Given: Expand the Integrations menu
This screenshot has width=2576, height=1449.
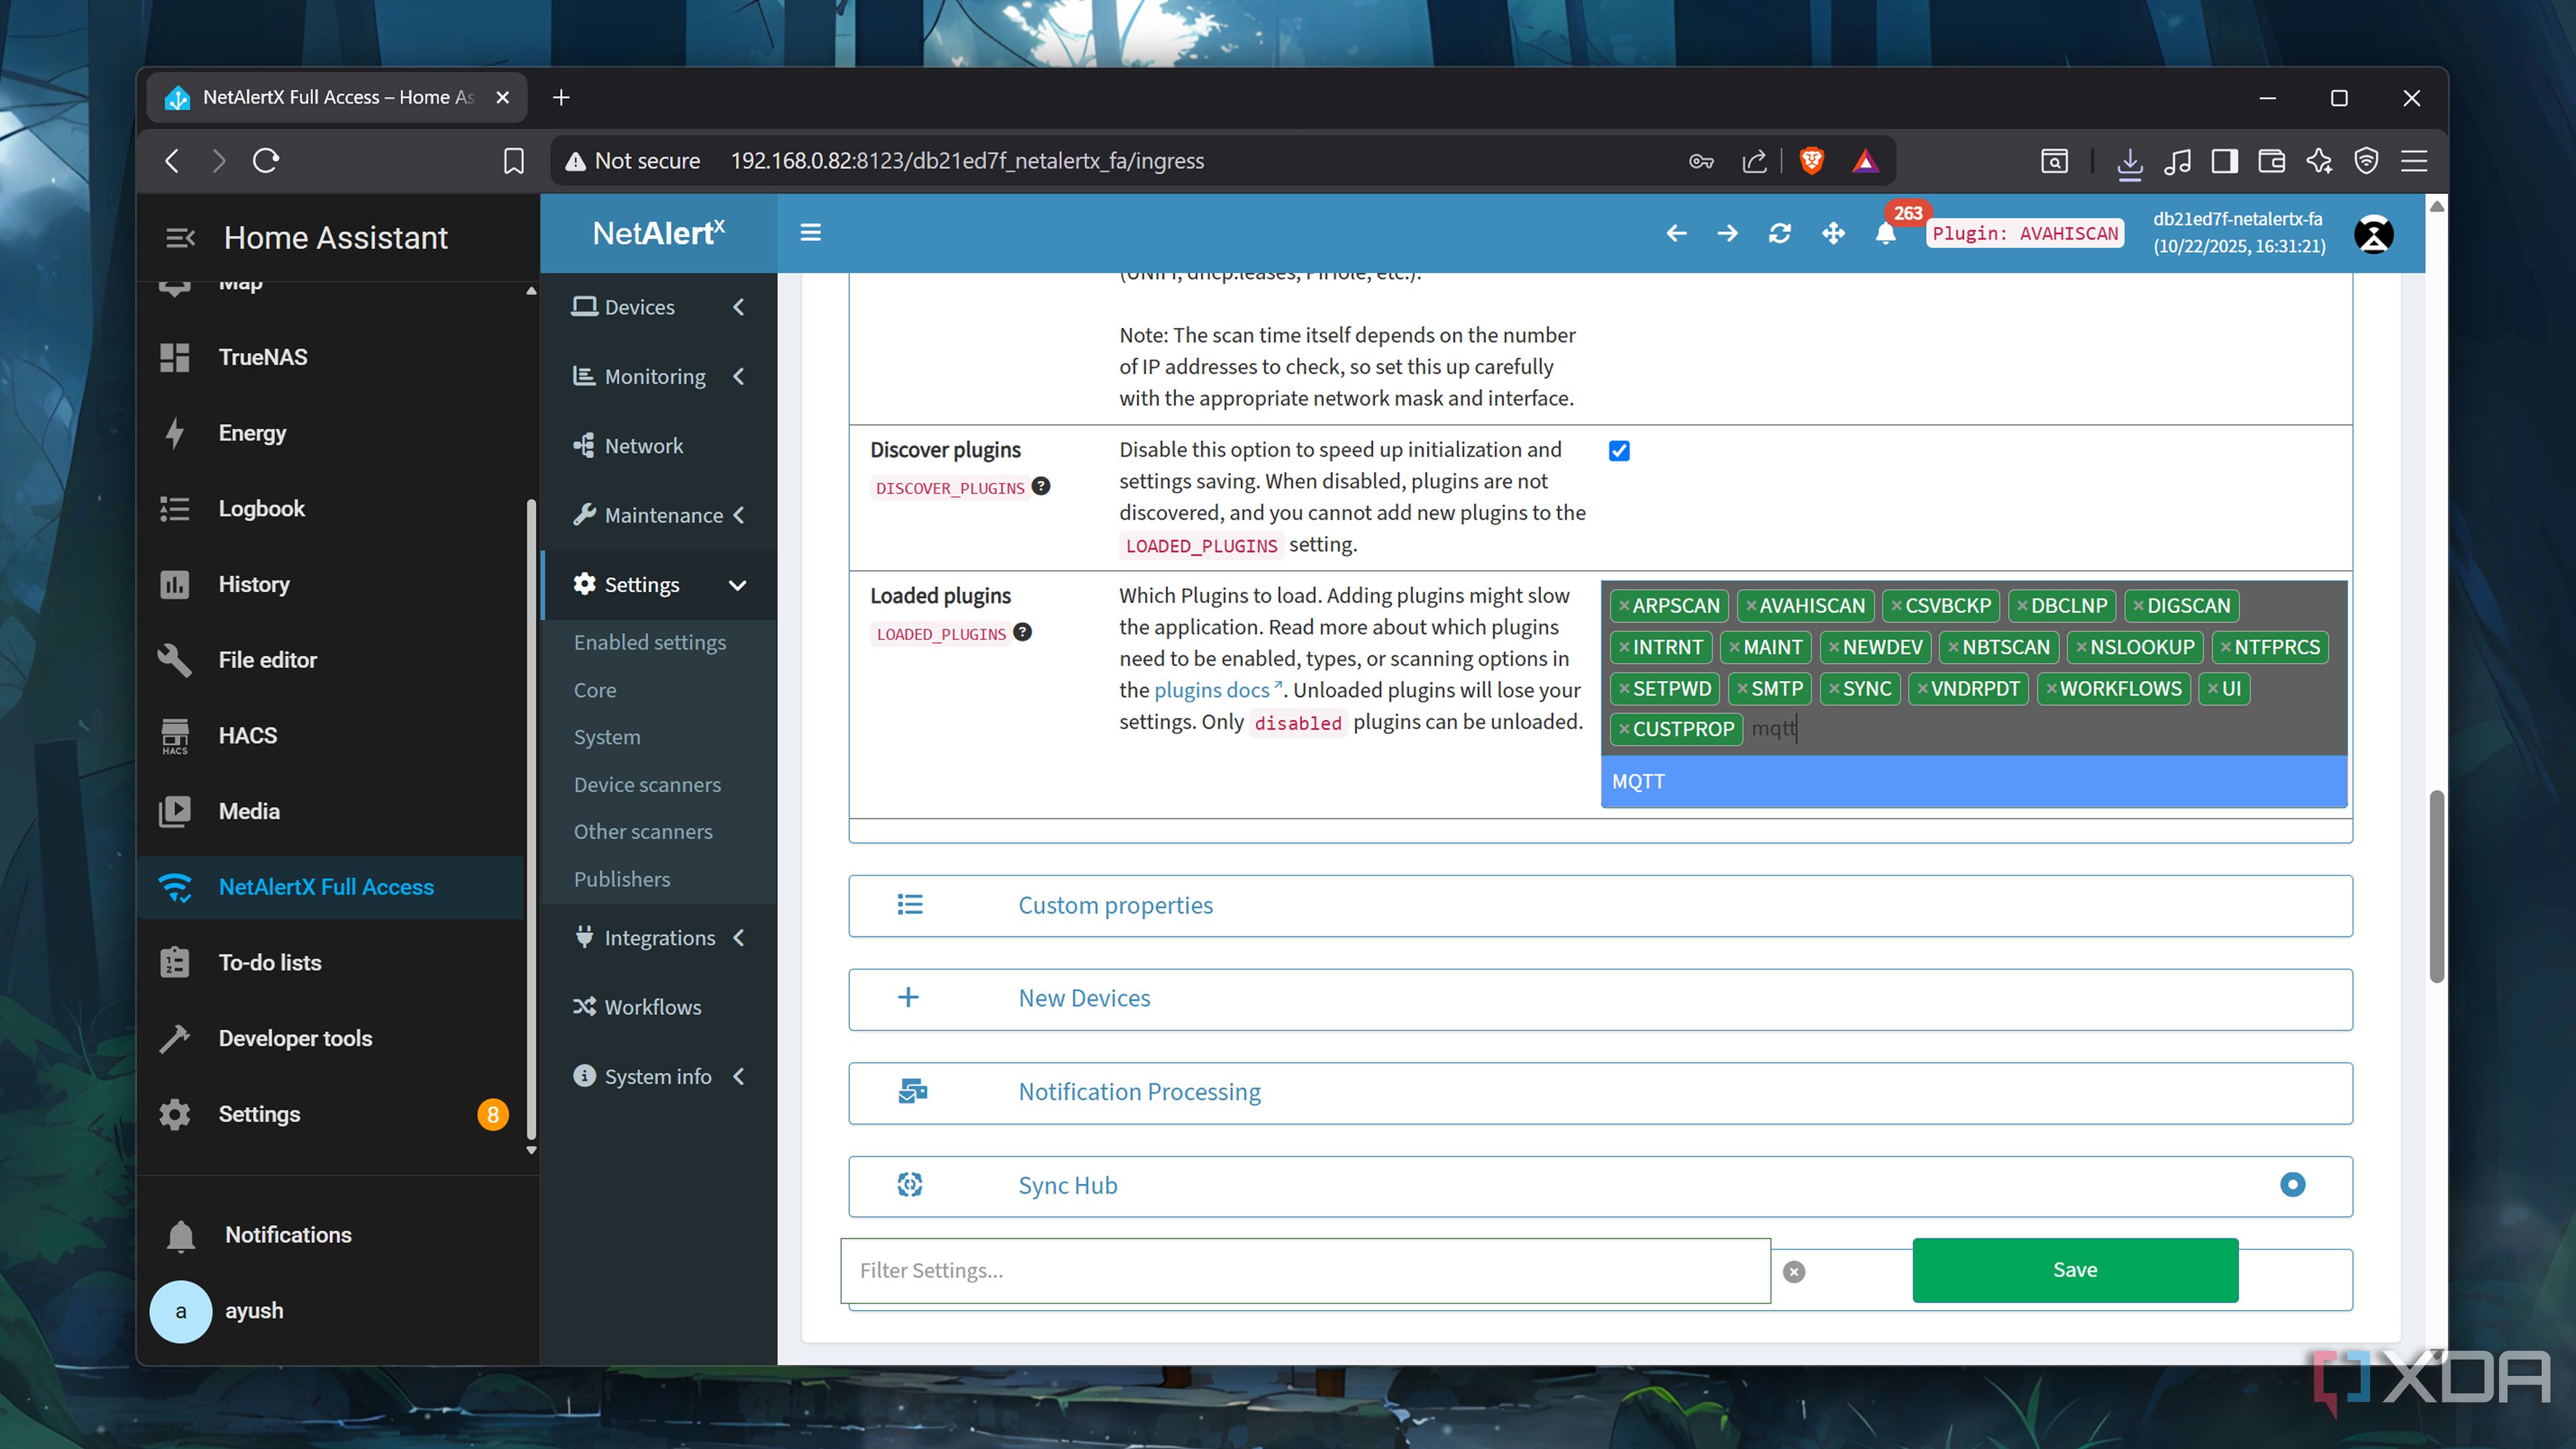Looking at the screenshot, I should coord(658,938).
